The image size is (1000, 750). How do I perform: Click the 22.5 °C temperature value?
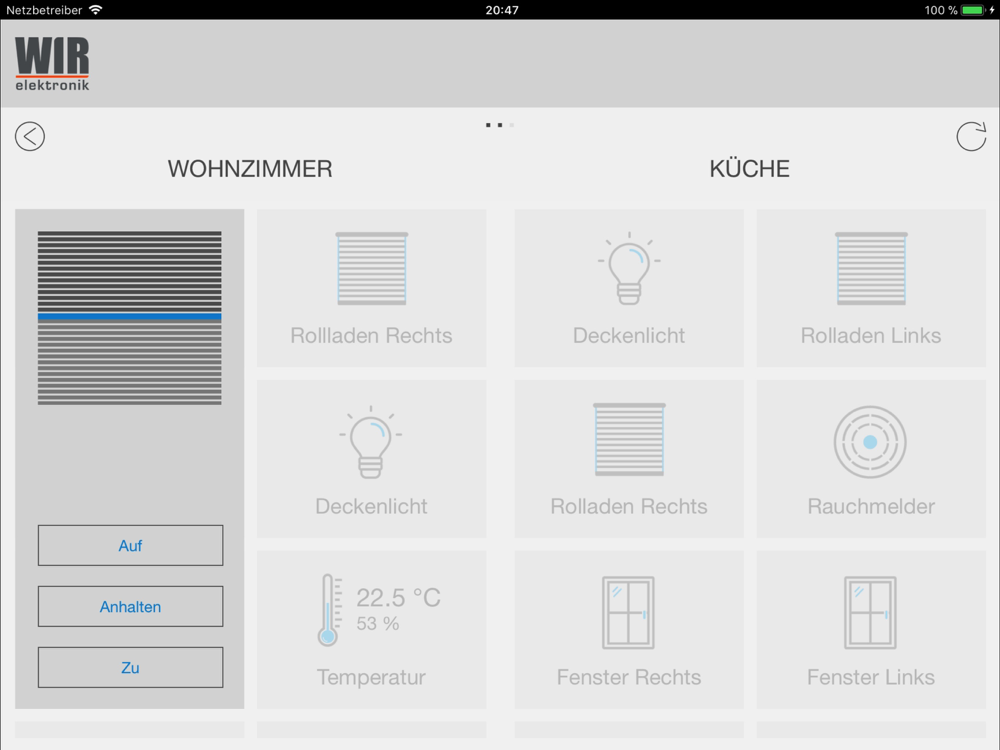pos(399,598)
